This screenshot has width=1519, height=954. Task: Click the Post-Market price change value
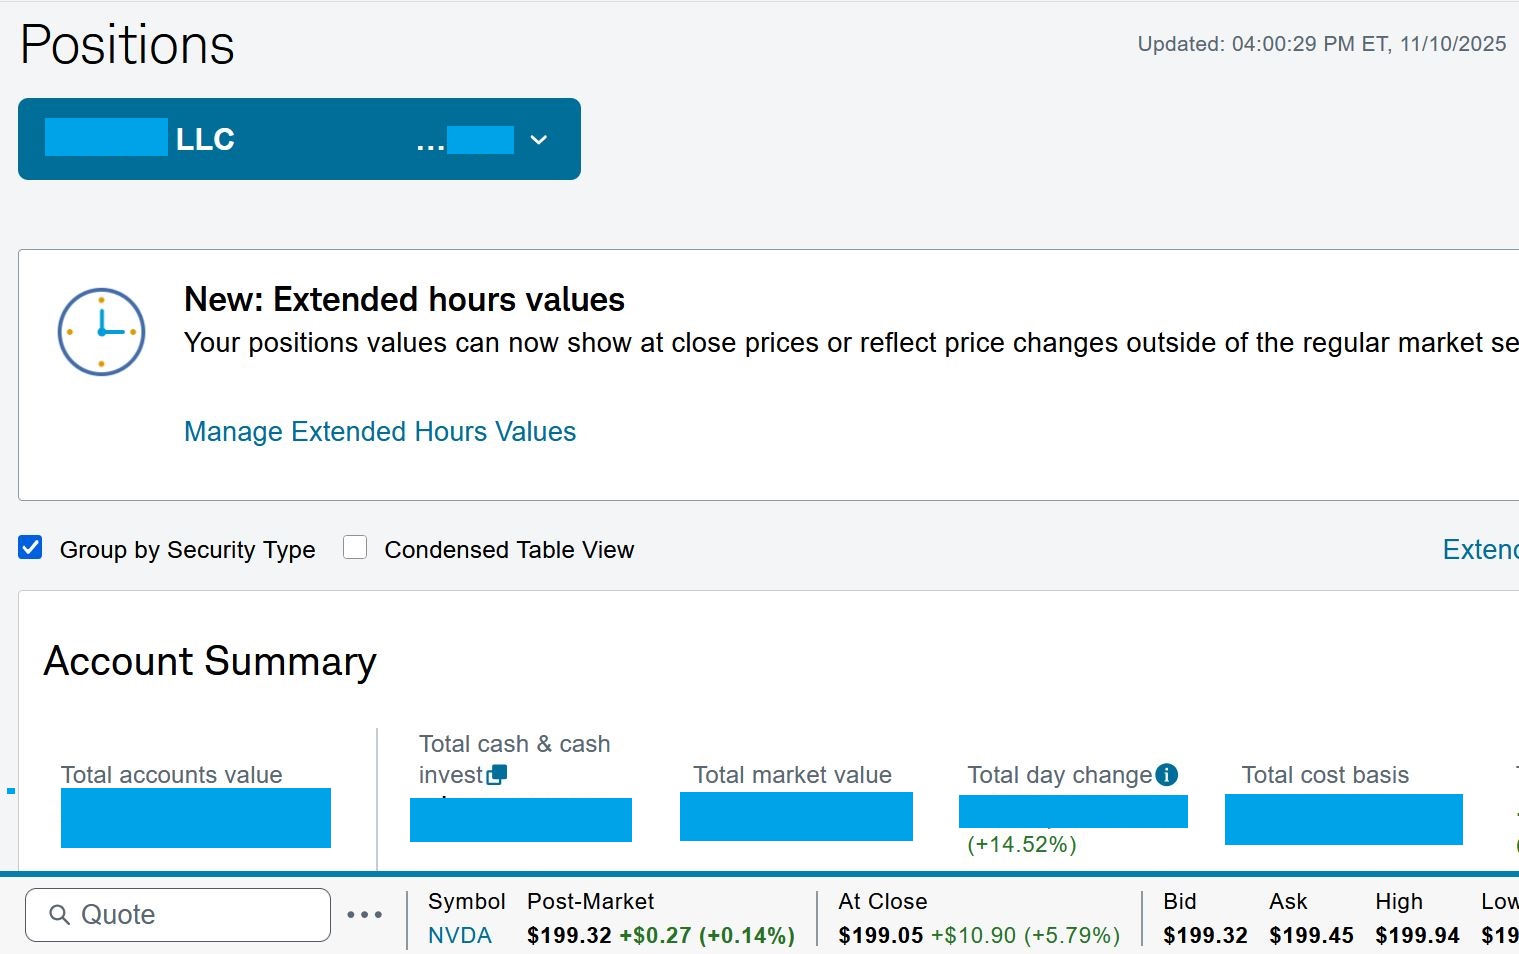click(x=707, y=936)
